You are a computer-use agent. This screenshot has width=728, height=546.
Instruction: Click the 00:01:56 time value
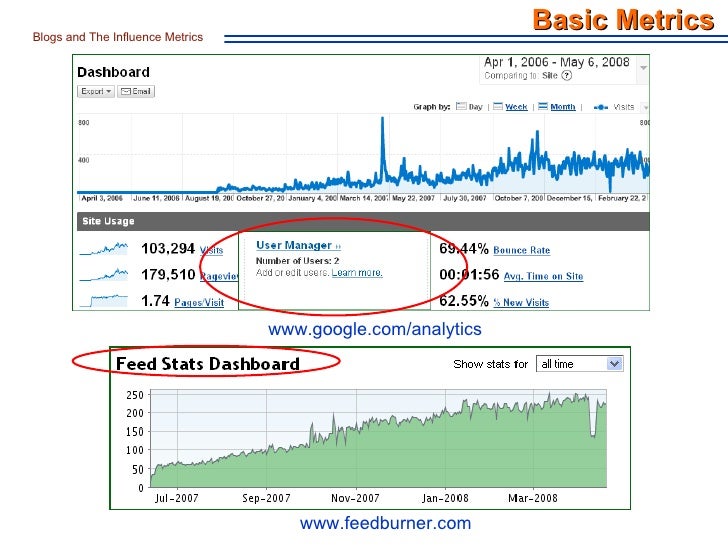click(x=469, y=275)
